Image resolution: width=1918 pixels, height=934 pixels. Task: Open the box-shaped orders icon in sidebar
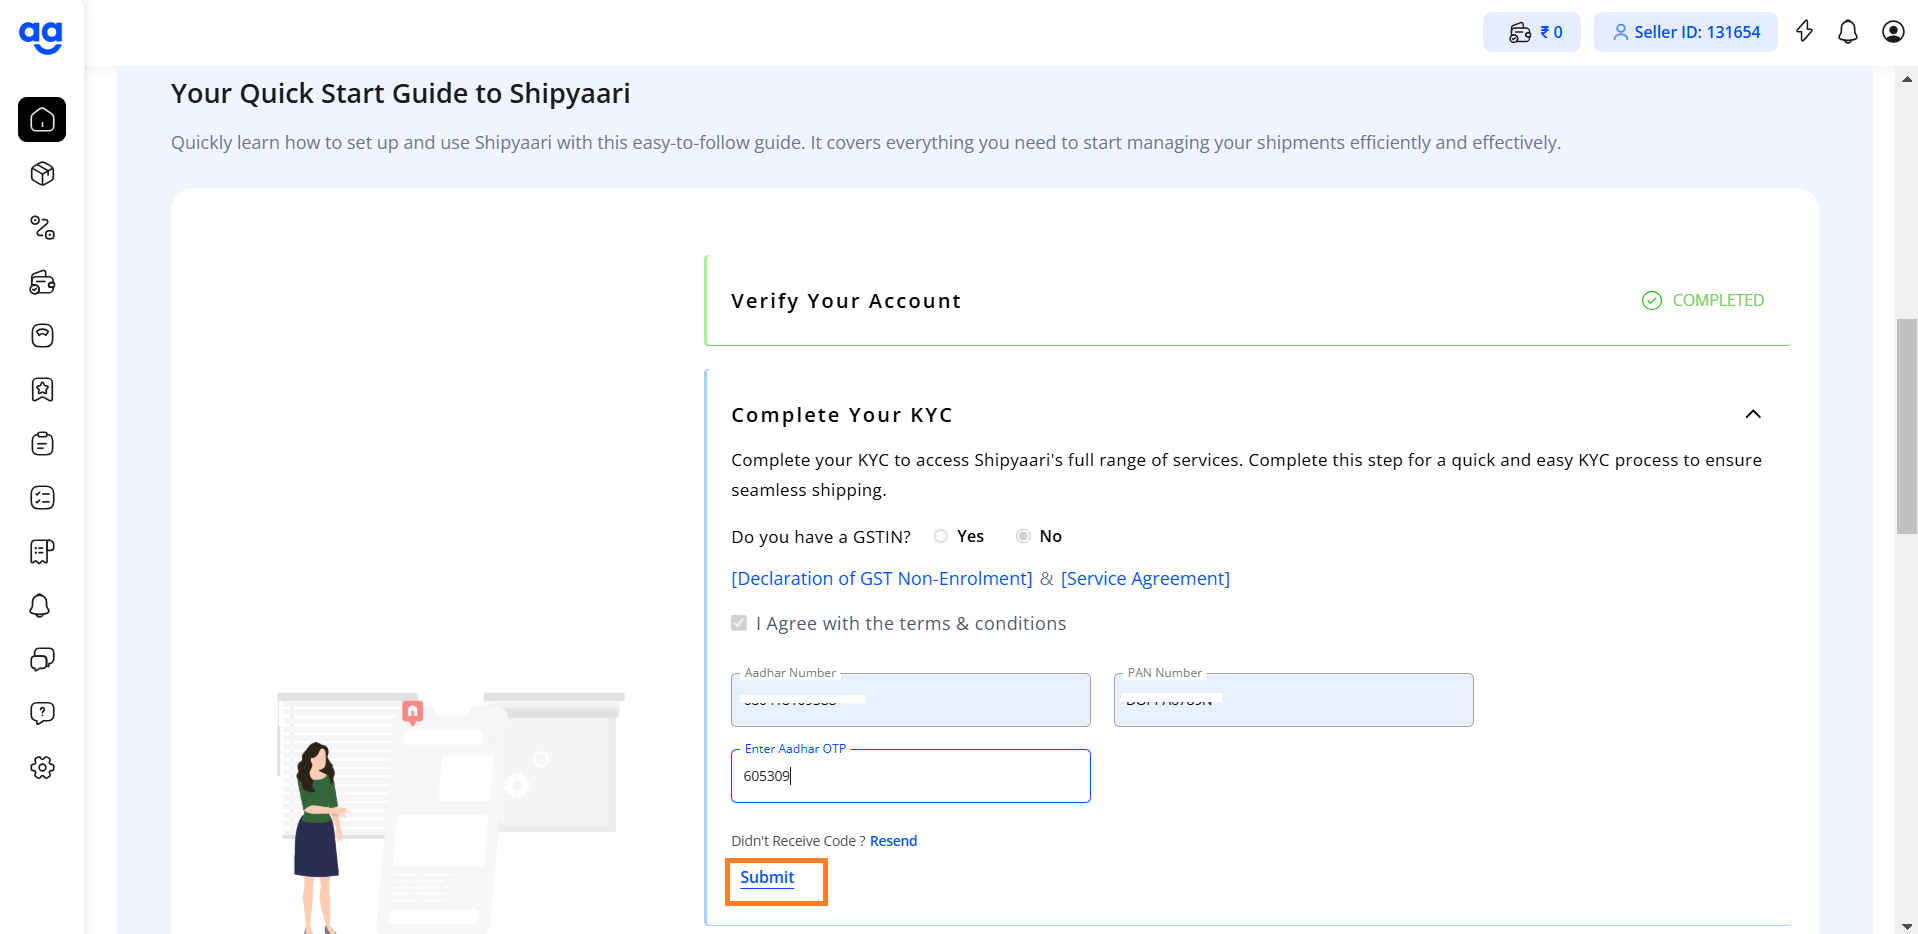tap(42, 174)
